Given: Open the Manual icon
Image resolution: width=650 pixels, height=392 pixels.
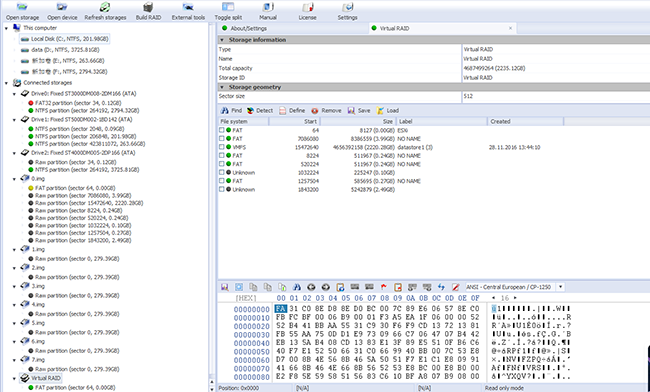Looking at the screenshot, I should (x=268, y=7).
